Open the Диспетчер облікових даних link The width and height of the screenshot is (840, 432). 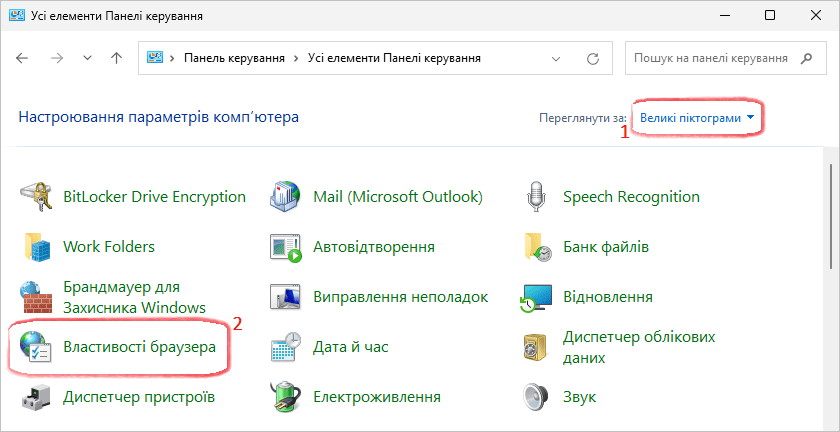pyautogui.click(x=639, y=347)
